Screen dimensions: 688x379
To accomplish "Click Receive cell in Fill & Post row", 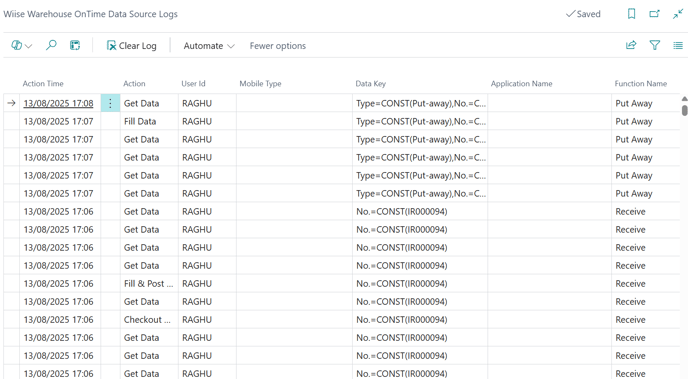I will pyautogui.click(x=645, y=284).
